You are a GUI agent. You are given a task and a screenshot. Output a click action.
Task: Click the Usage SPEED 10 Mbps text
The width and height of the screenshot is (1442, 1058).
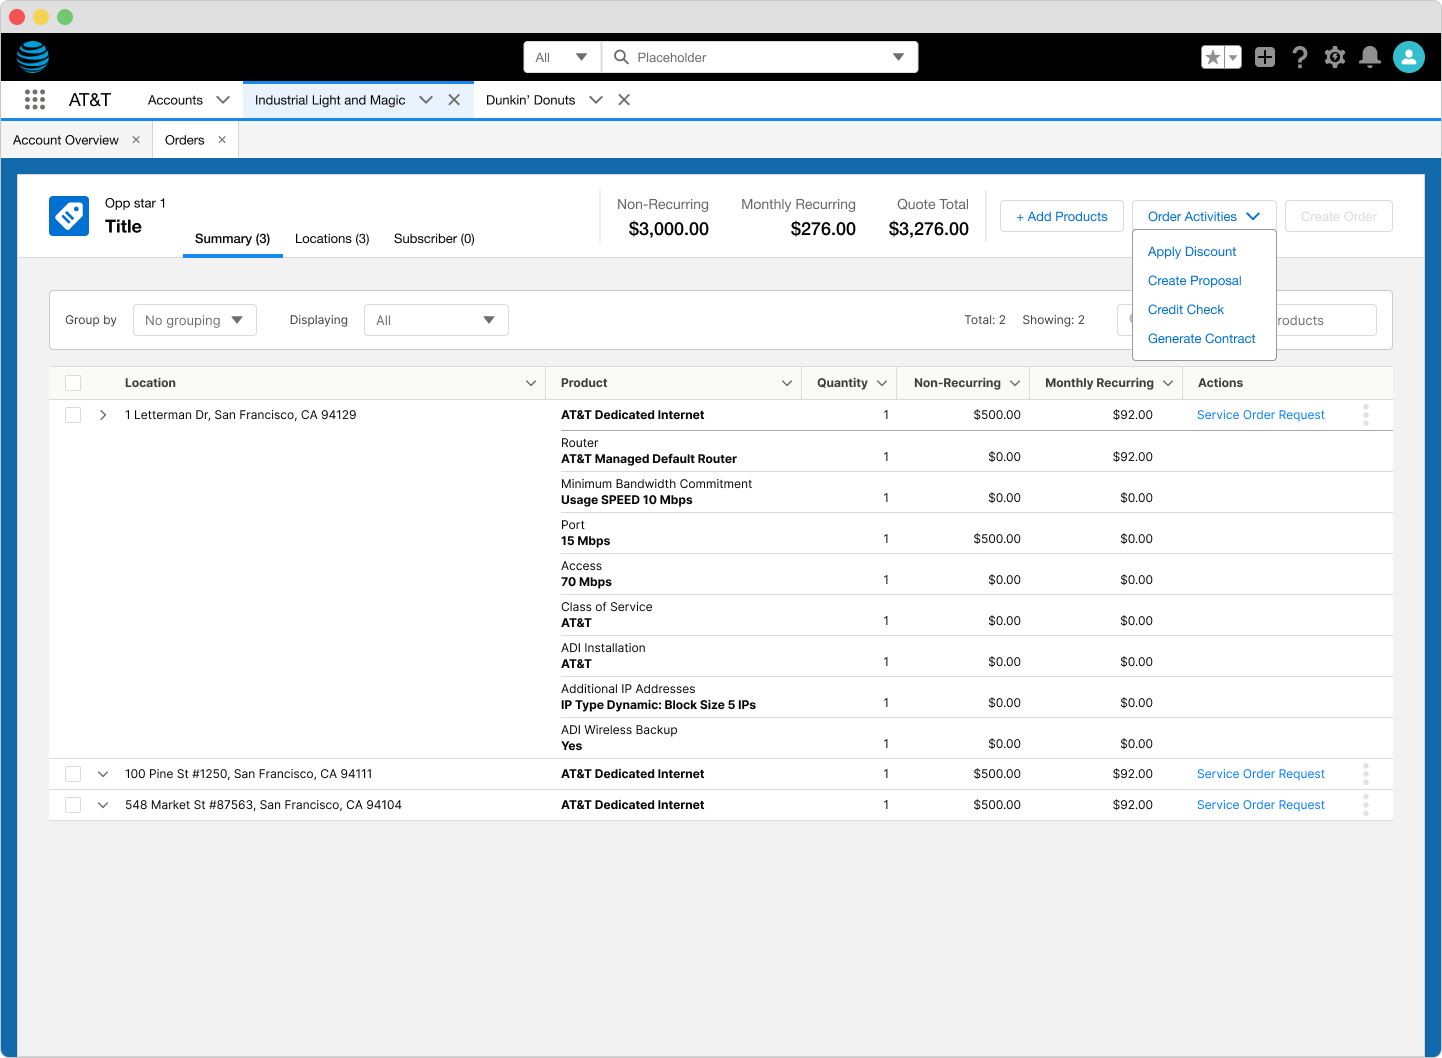[x=627, y=500]
